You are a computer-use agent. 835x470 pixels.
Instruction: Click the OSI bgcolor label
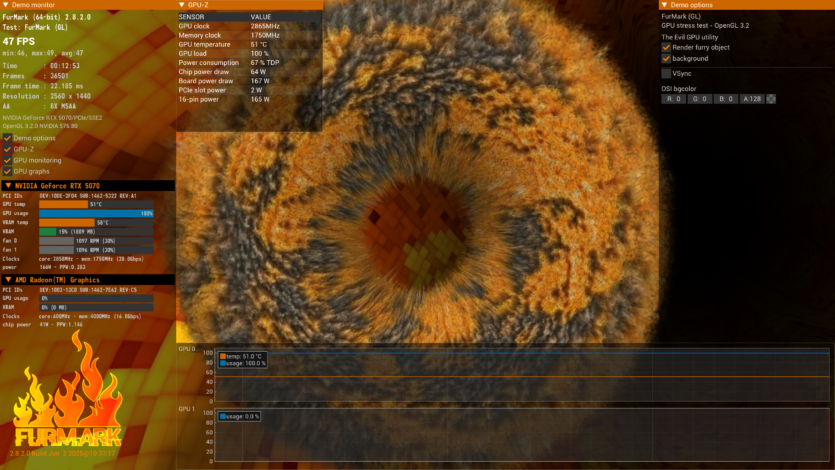click(678, 89)
